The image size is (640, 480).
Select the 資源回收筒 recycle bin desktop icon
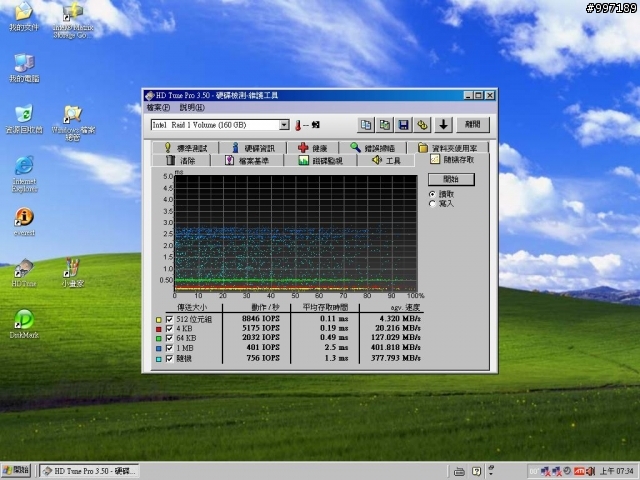[x=24, y=119]
